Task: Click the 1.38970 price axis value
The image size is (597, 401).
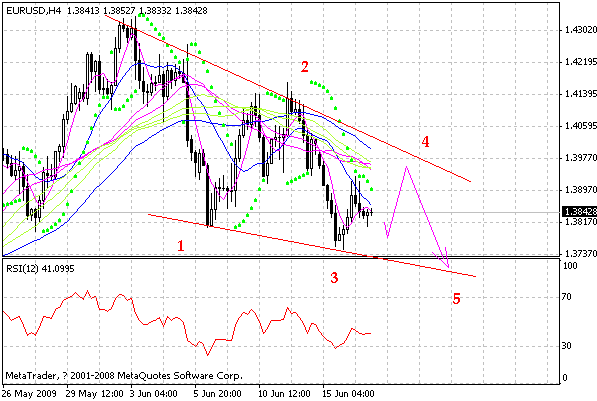Action: tap(581, 190)
